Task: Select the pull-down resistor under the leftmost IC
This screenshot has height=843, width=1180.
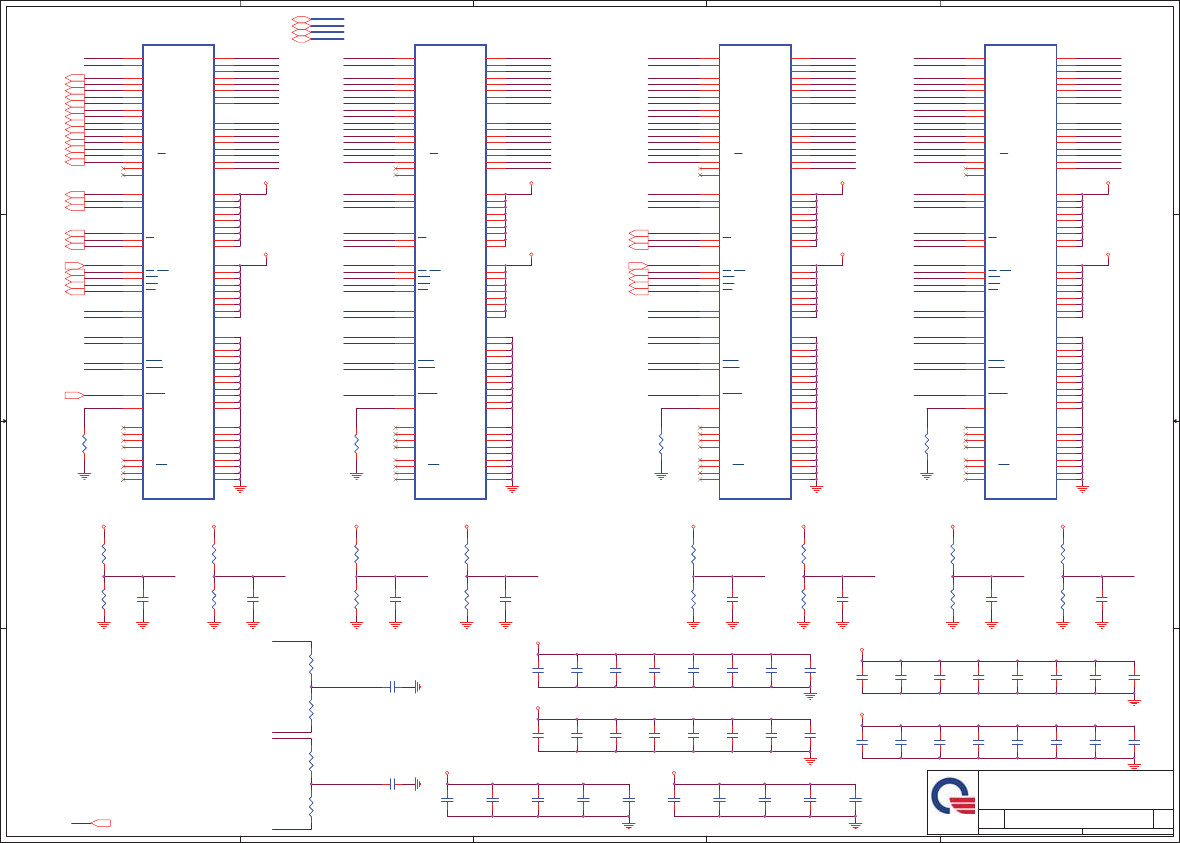Action: click(84, 443)
